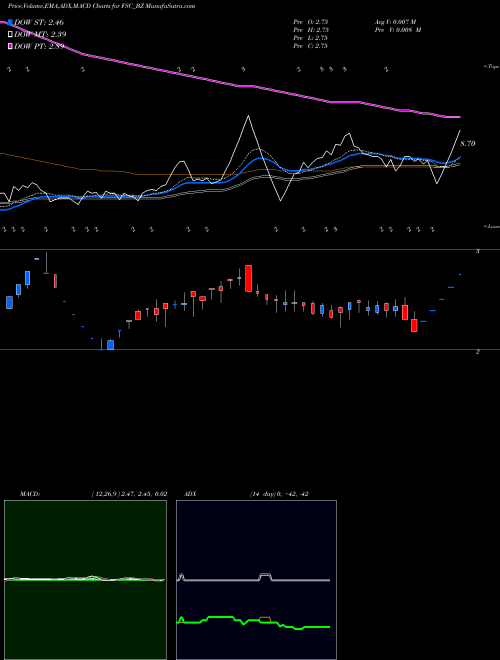Select the 'Pre L: 2.75' value

click(x=311, y=38)
